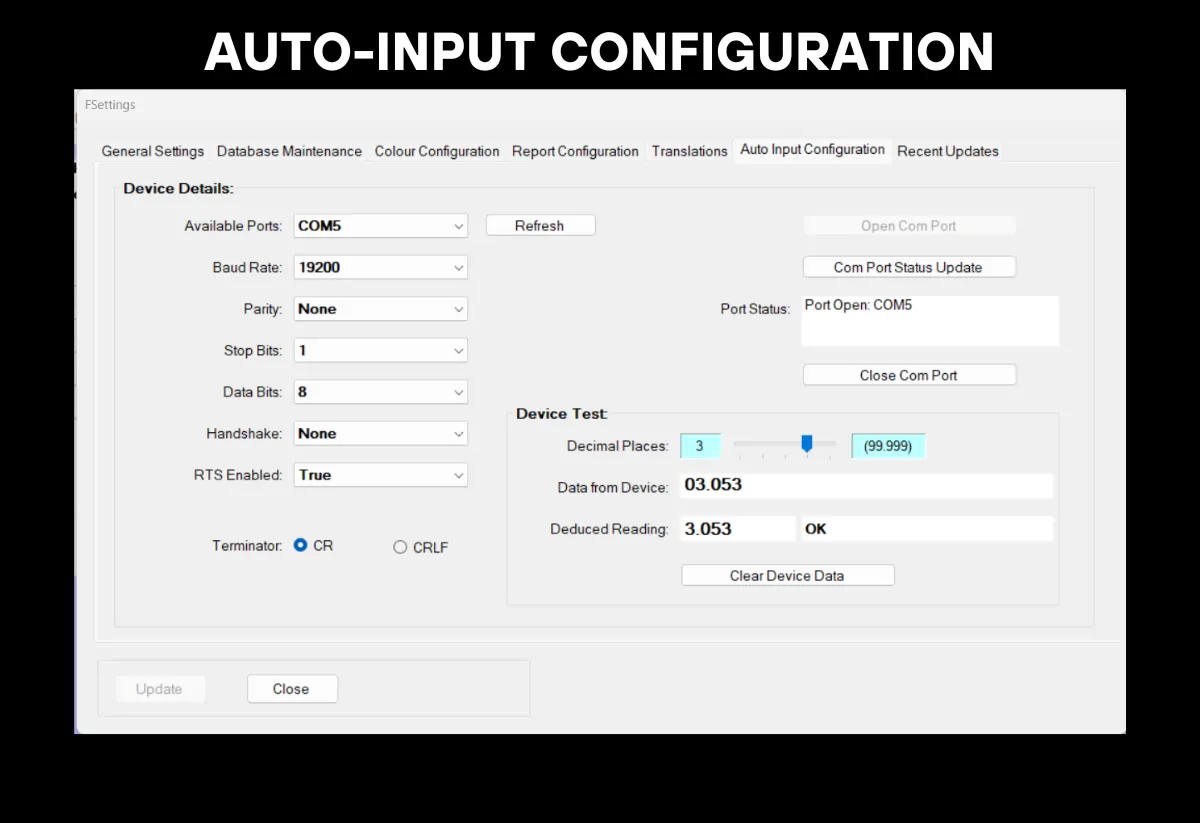Click Com Port Status Update

(909, 266)
